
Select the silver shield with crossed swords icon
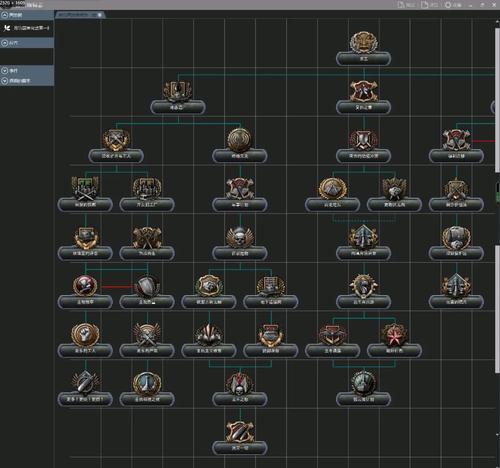[x=363, y=140]
